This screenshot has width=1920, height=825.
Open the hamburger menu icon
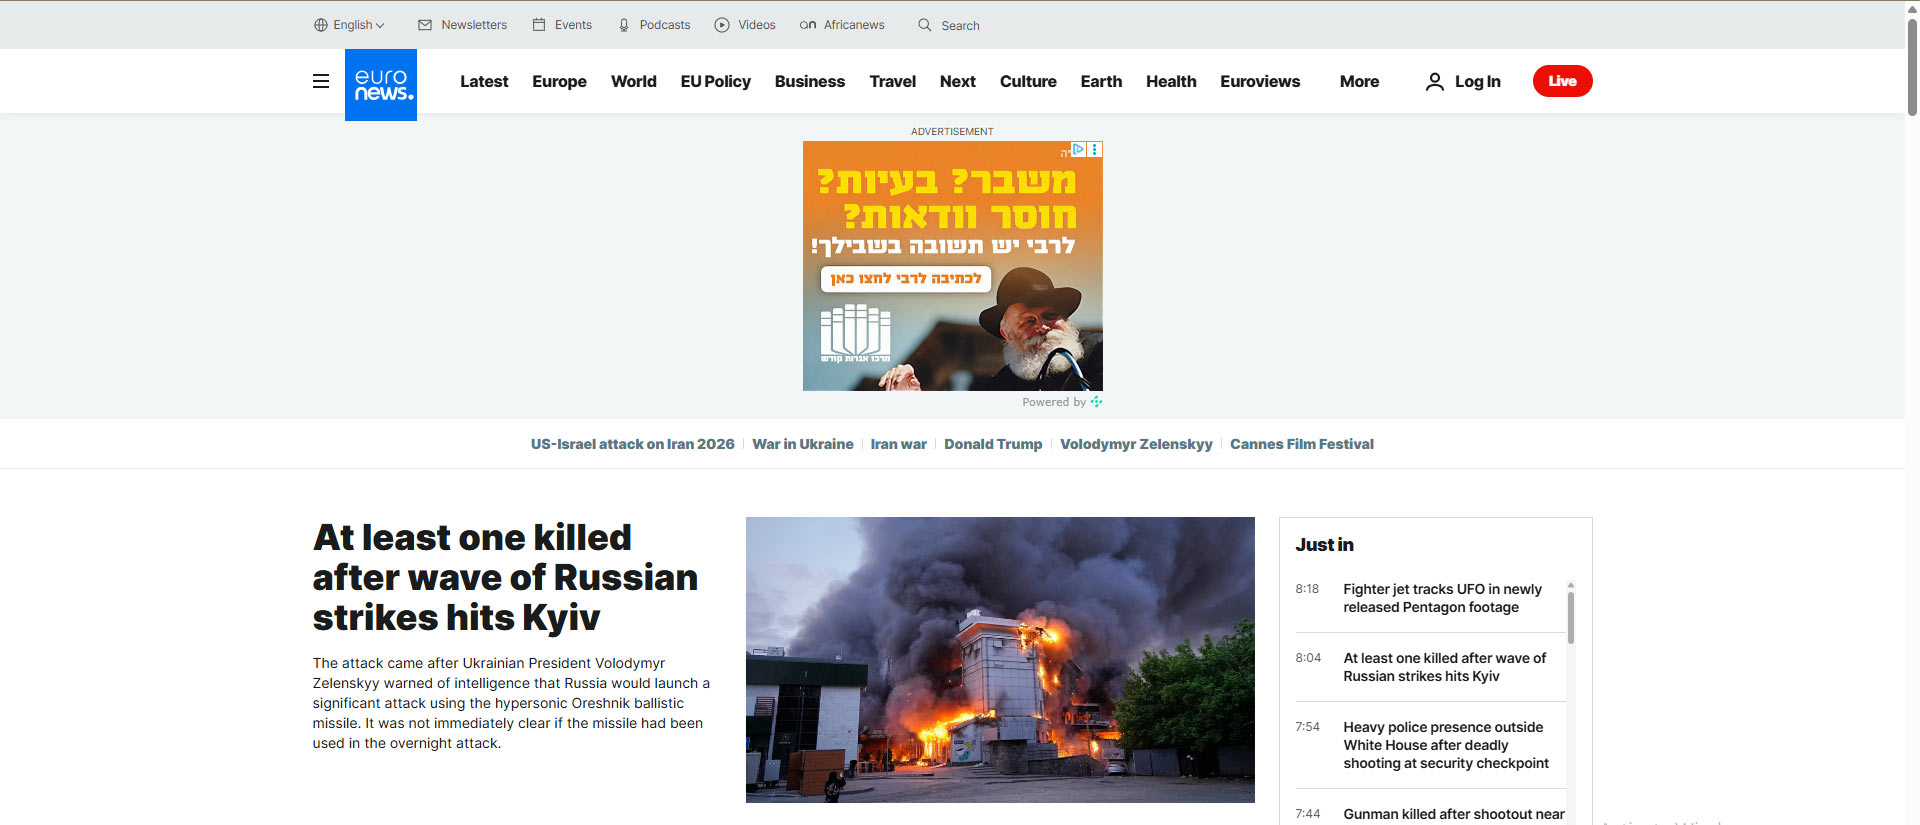[x=321, y=81]
